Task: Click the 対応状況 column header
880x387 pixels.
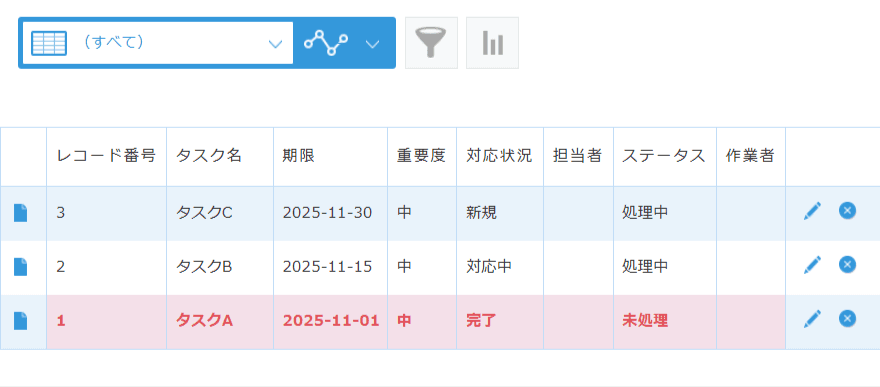Action: click(x=500, y=156)
